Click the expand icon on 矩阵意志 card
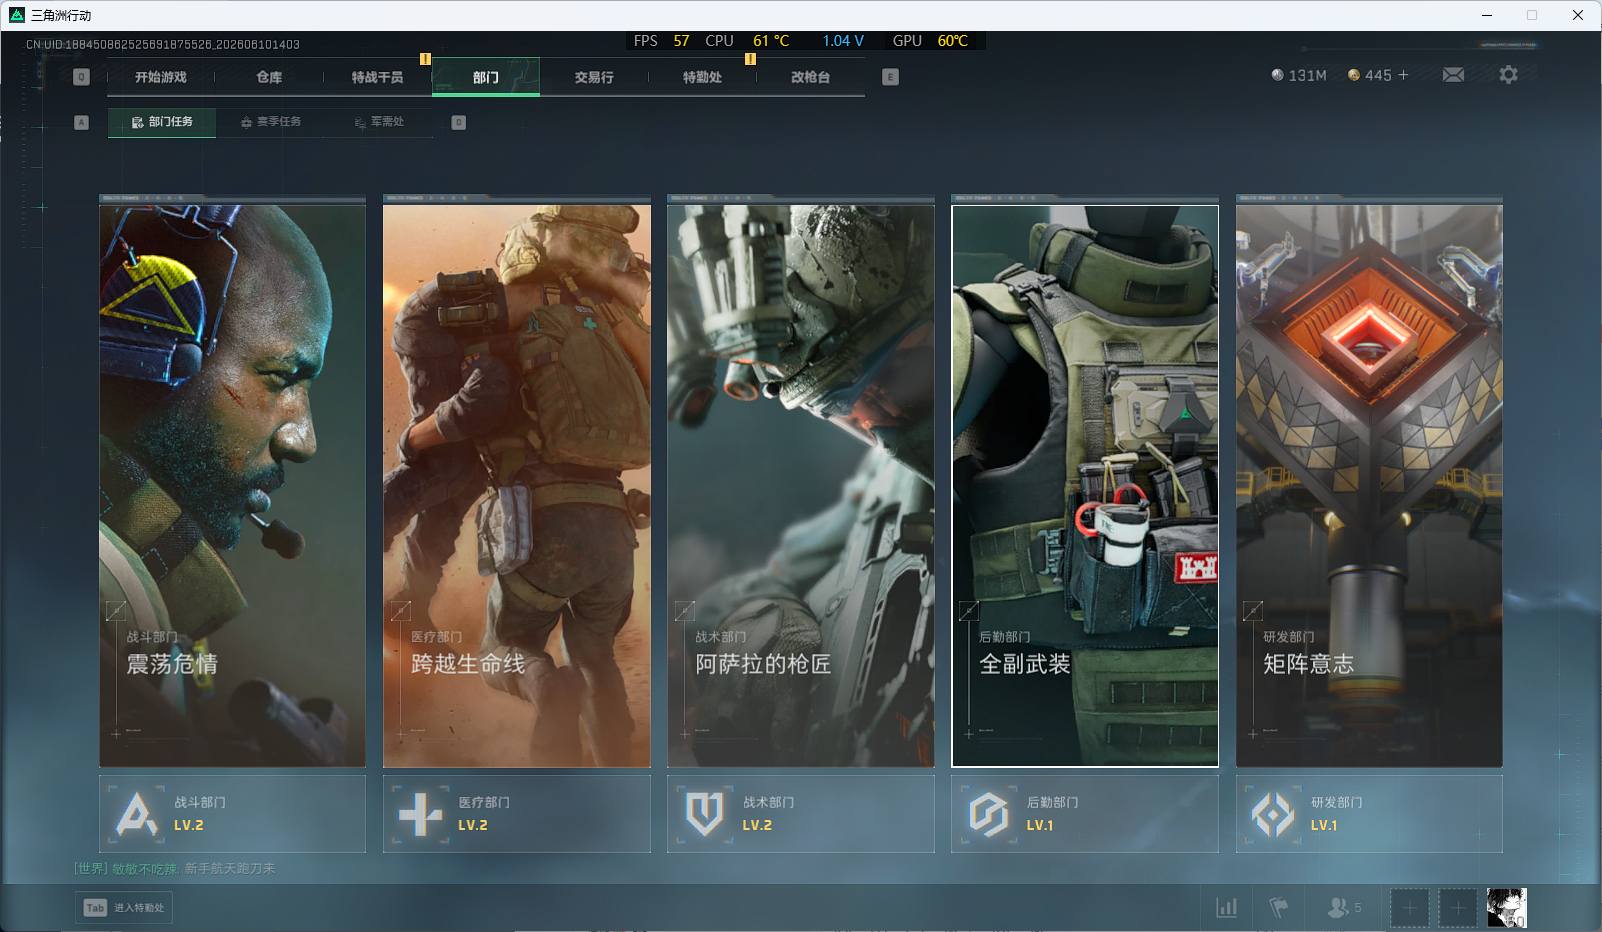This screenshot has height=932, width=1602. click(x=1252, y=610)
